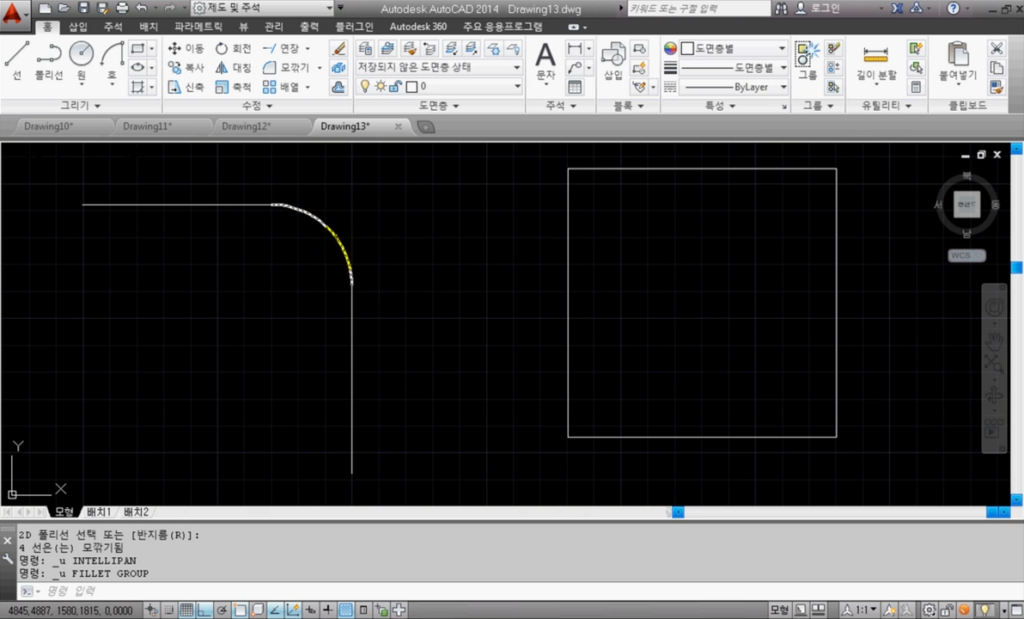Expand the 그리기 panel
1024x619 pixels.
point(81,105)
